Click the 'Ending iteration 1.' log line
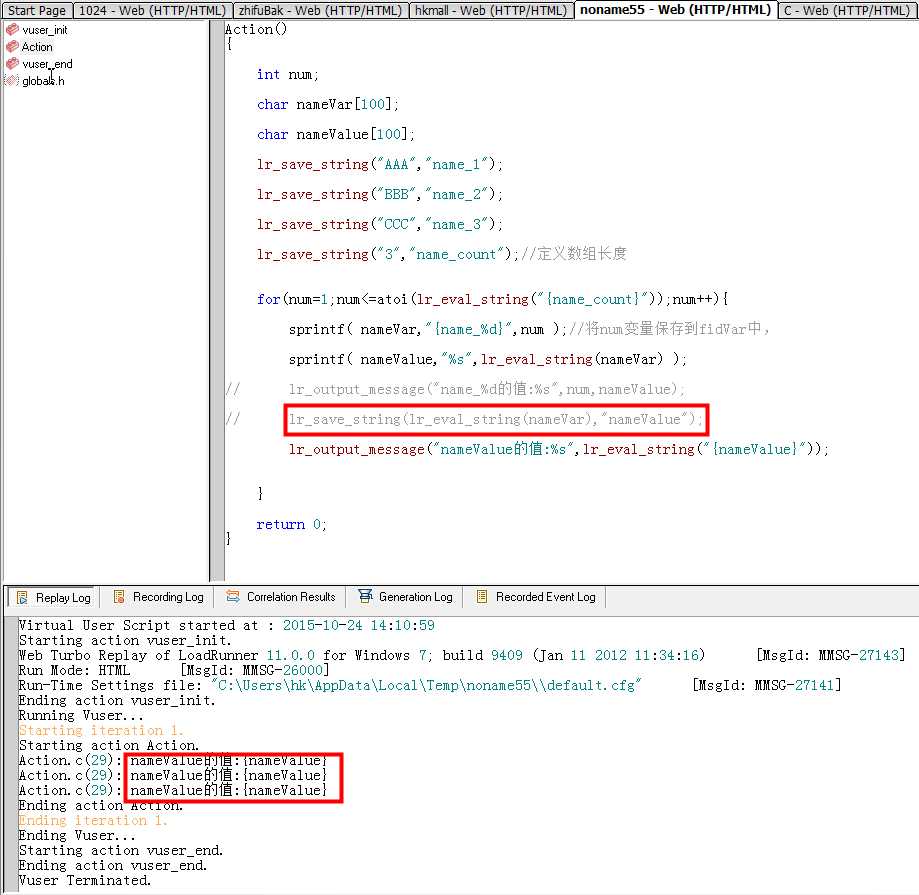The width and height of the screenshot is (919, 895). pyautogui.click(x=93, y=820)
